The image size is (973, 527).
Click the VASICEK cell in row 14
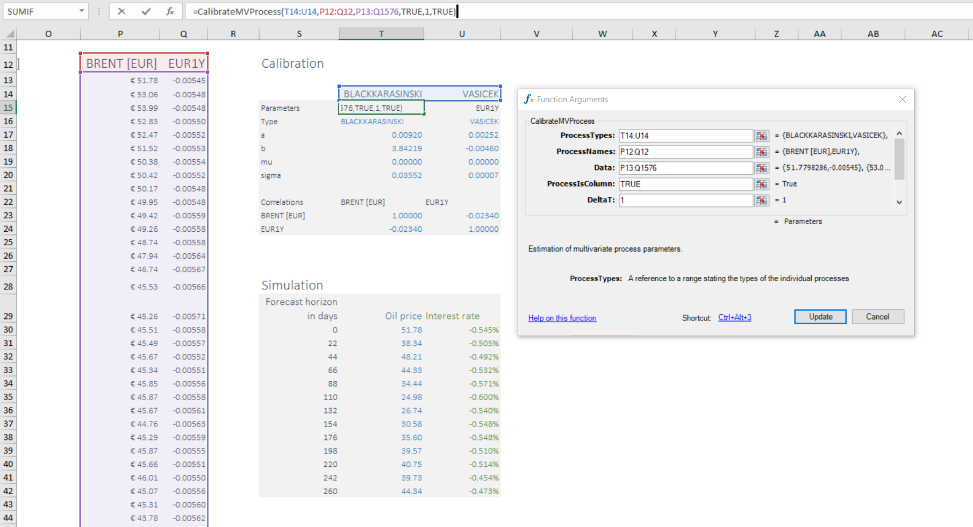click(x=462, y=94)
